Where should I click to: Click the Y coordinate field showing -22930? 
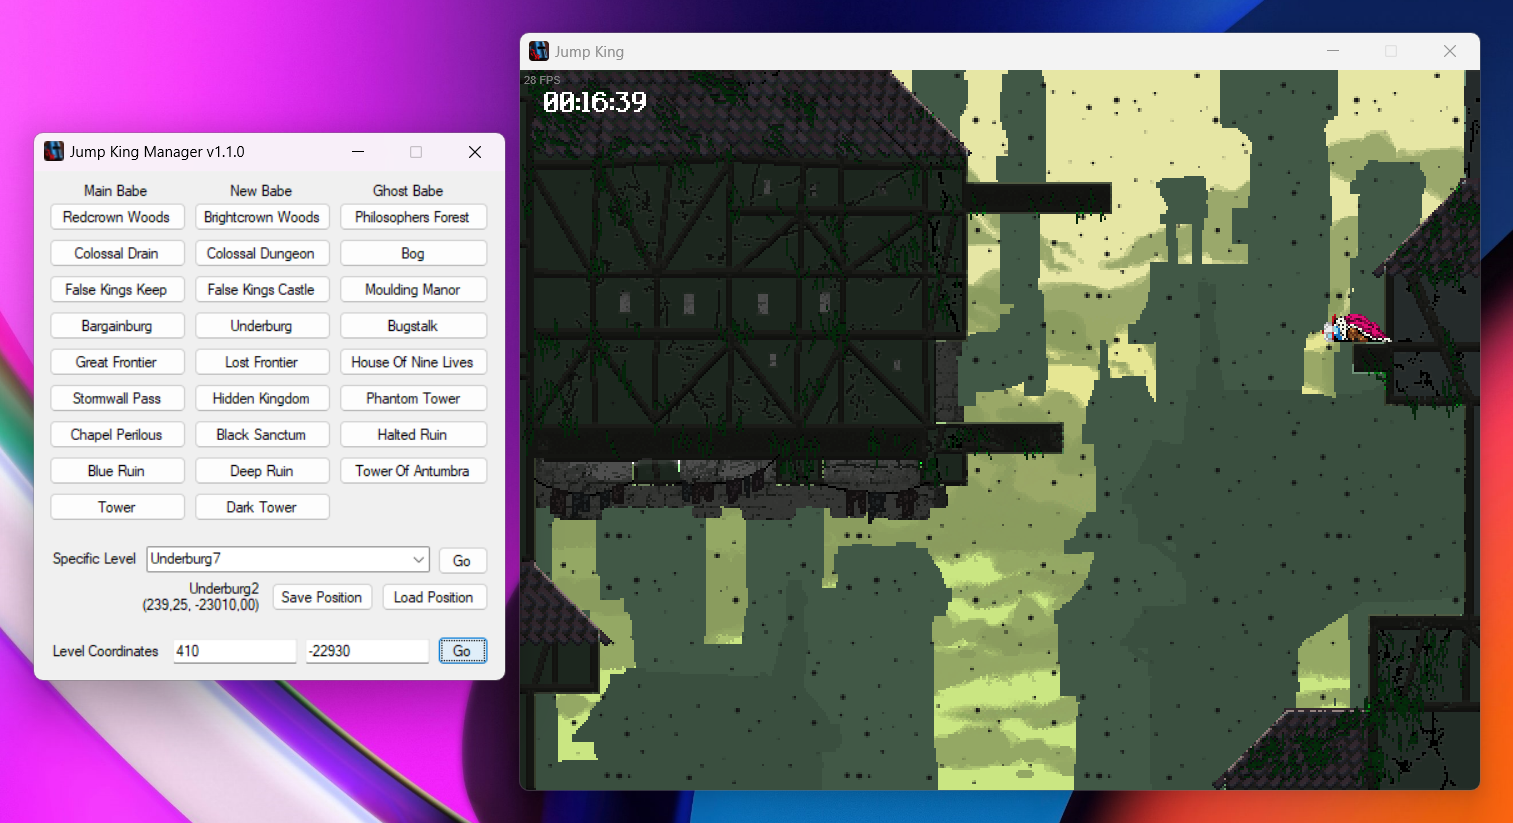tap(367, 651)
